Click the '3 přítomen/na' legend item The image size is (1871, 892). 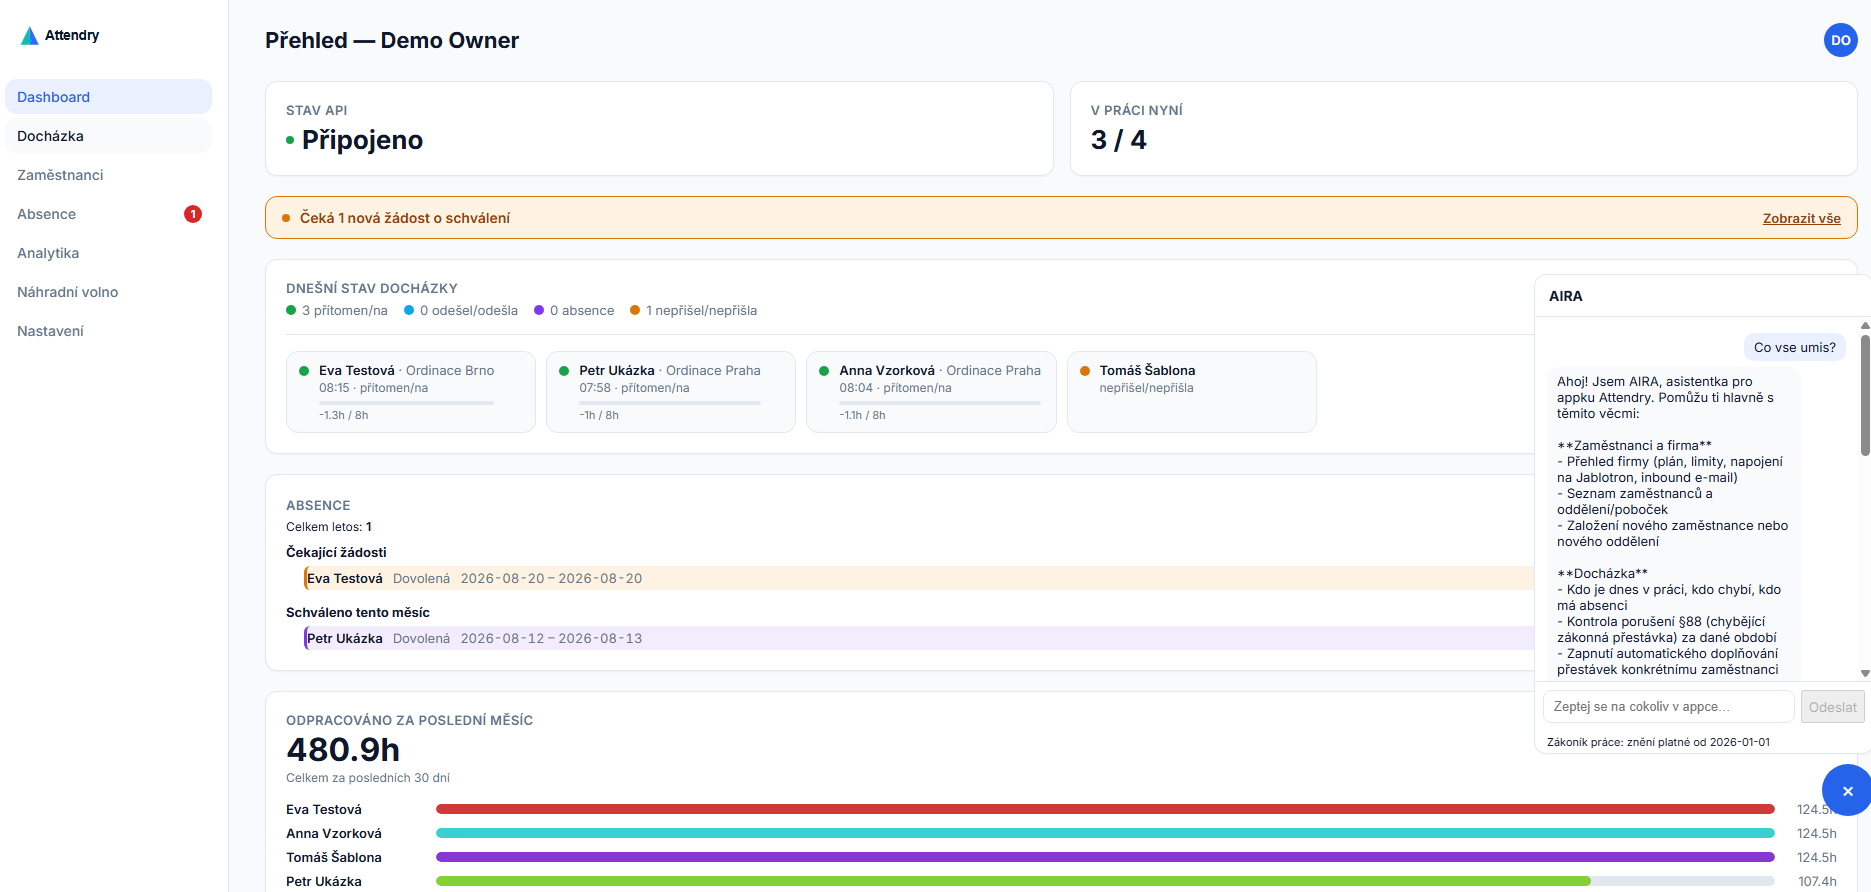point(337,311)
